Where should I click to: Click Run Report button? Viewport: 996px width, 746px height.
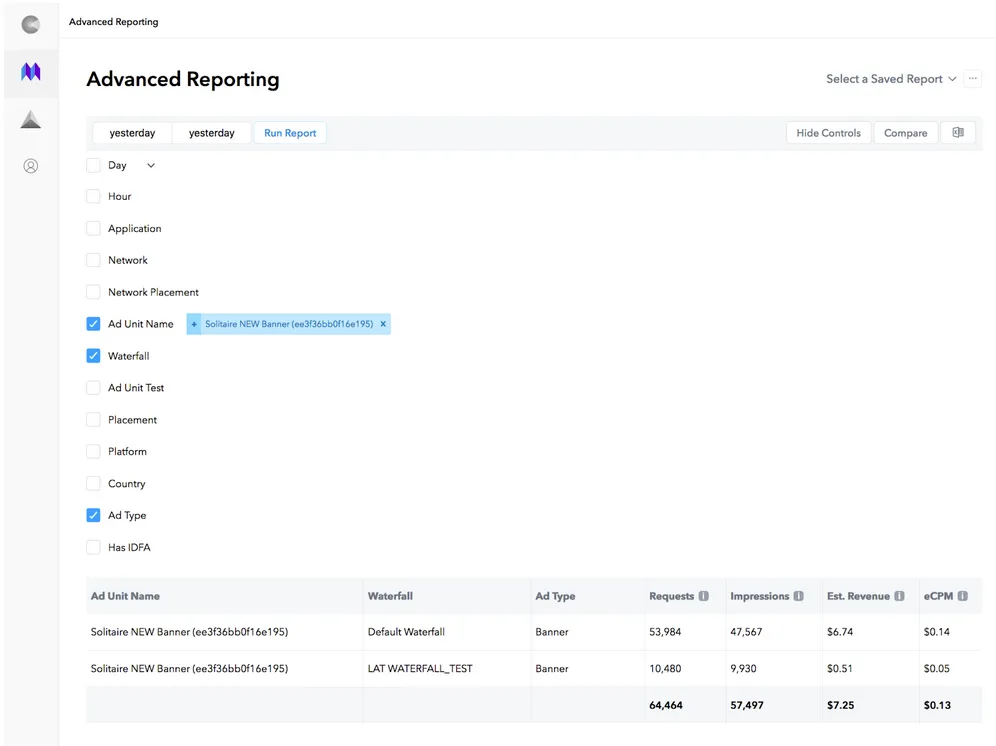[290, 133]
